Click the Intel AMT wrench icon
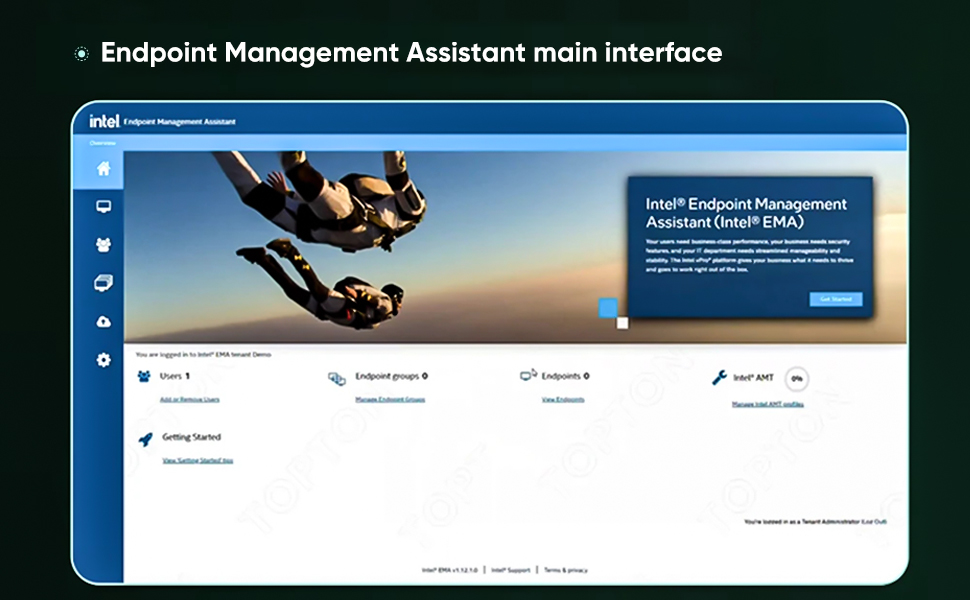 (x=718, y=378)
